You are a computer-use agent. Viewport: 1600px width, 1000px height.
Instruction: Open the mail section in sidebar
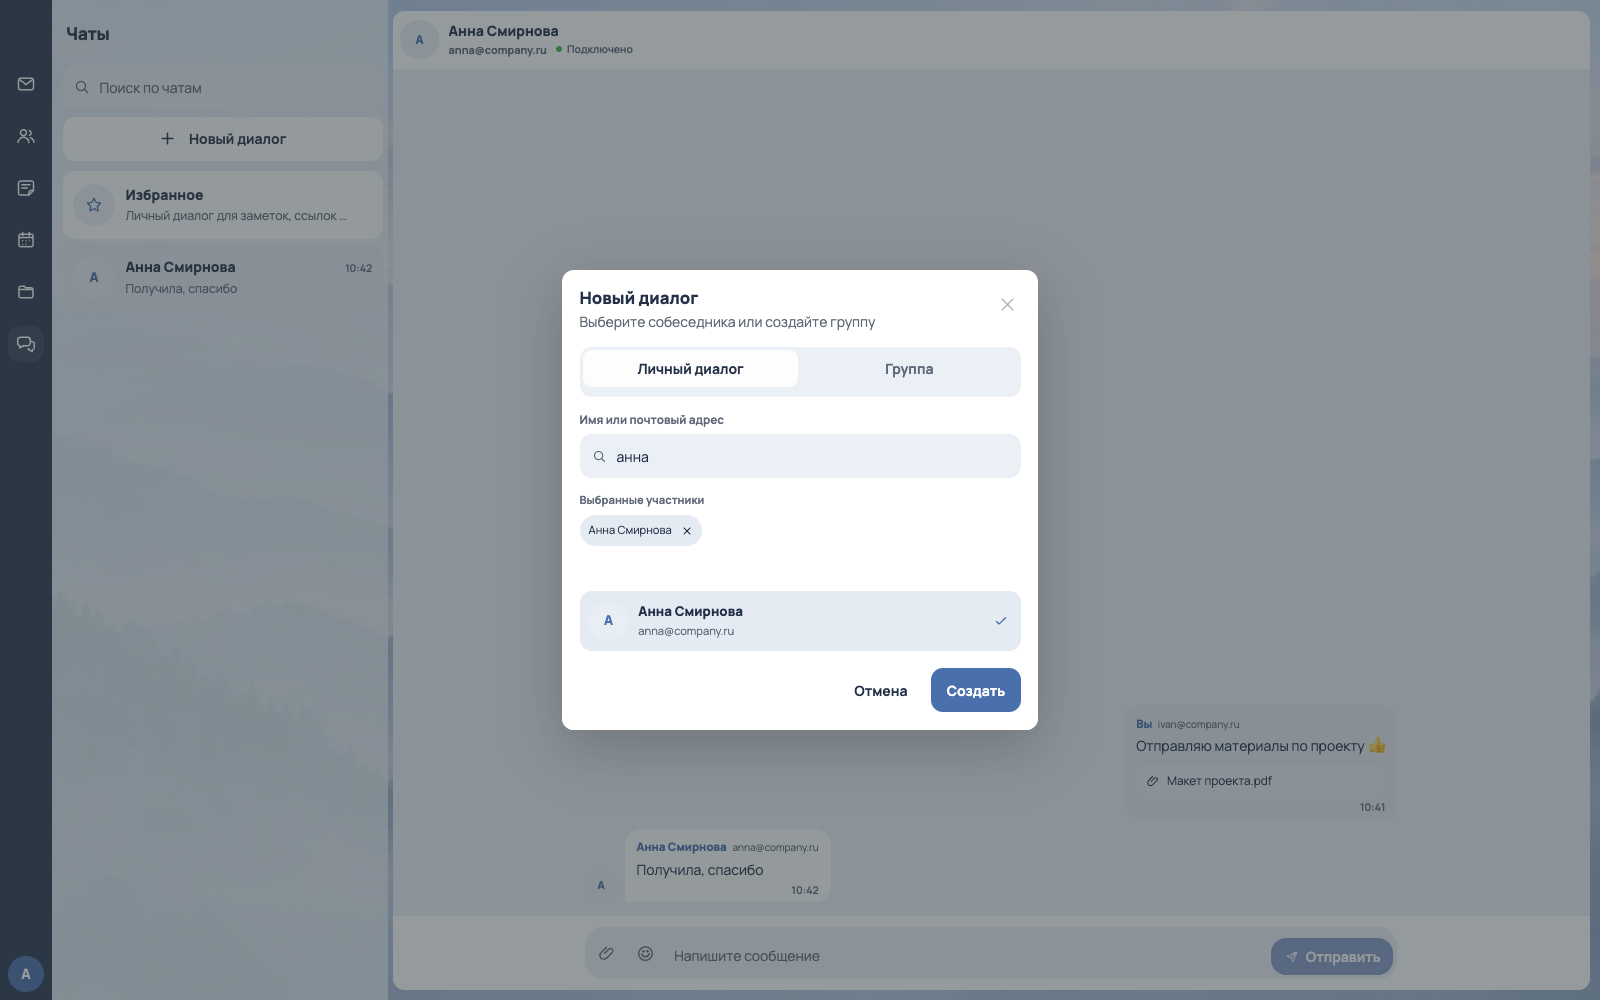[x=26, y=84]
